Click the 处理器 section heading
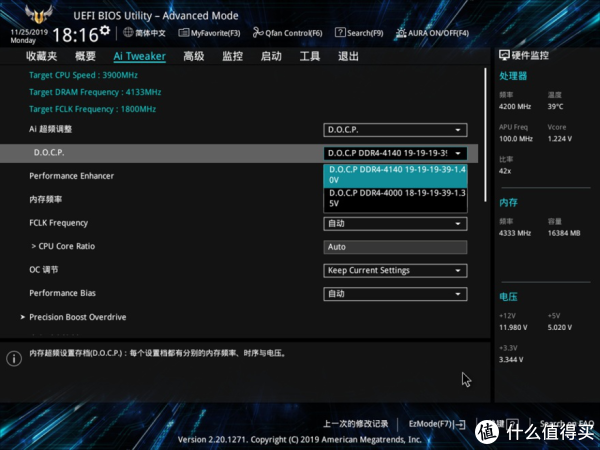The height and width of the screenshot is (450, 600). point(513,76)
